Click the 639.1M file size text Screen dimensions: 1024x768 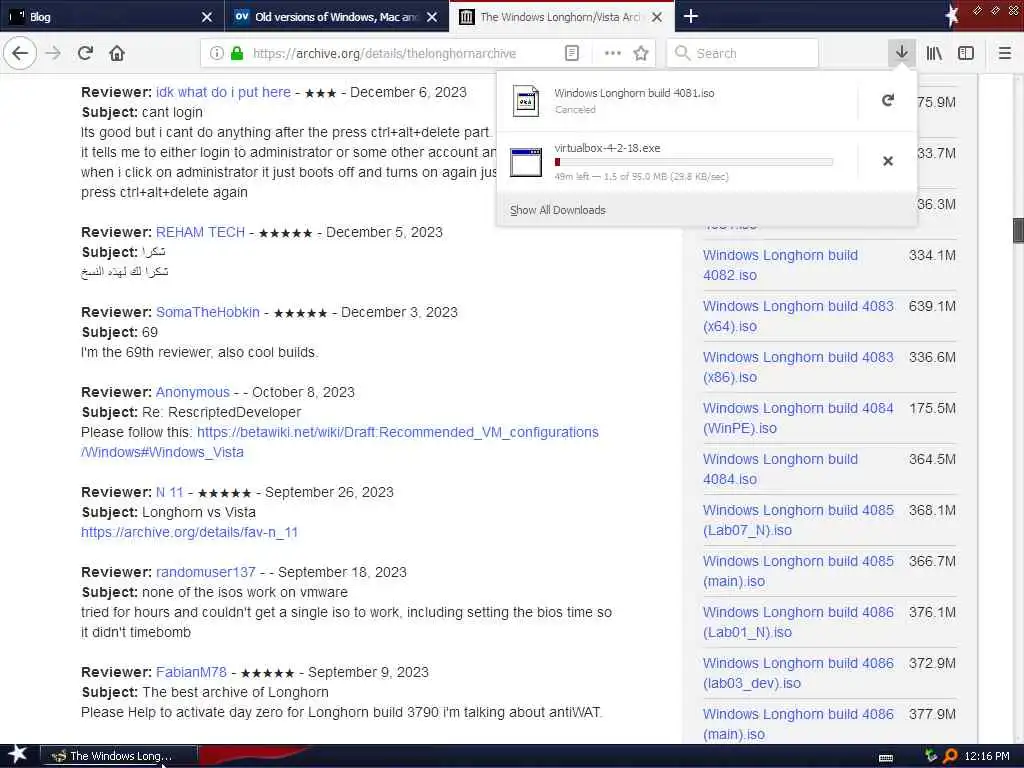coord(932,306)
